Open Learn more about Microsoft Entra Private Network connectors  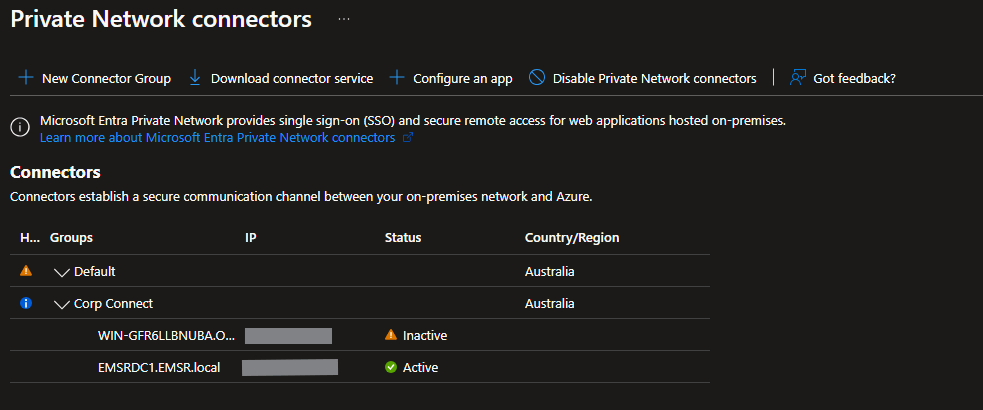tap(217, 138)
